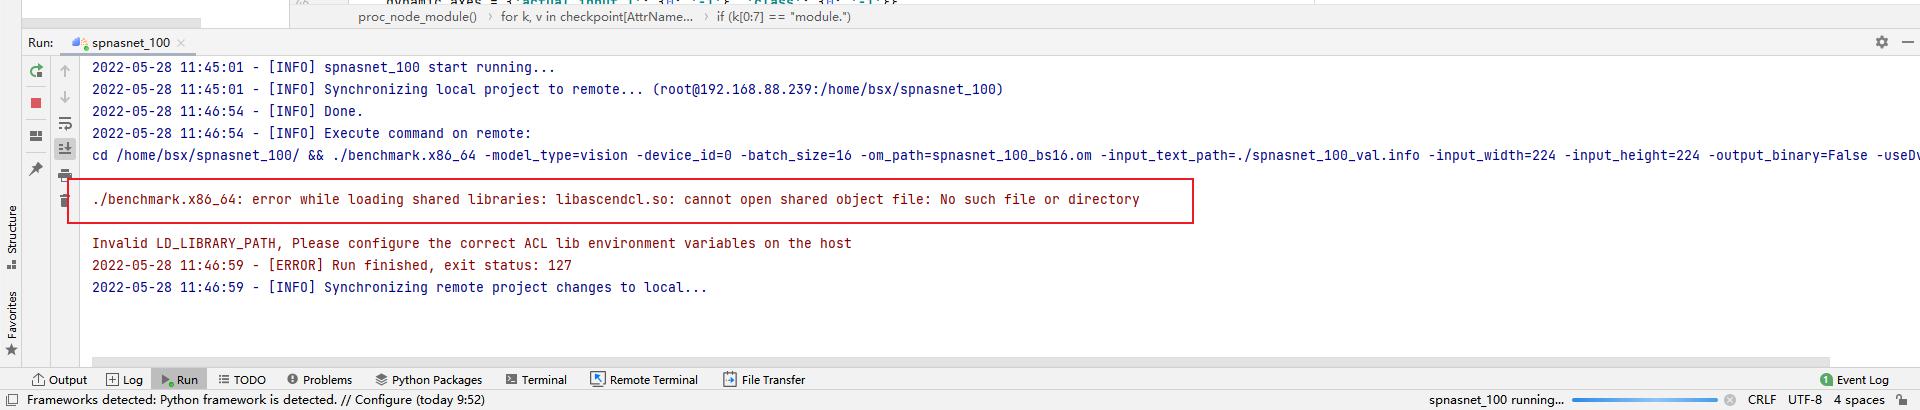Close the spnasnet_100 run tab
1920x410 pixels.
coord(181,43)
